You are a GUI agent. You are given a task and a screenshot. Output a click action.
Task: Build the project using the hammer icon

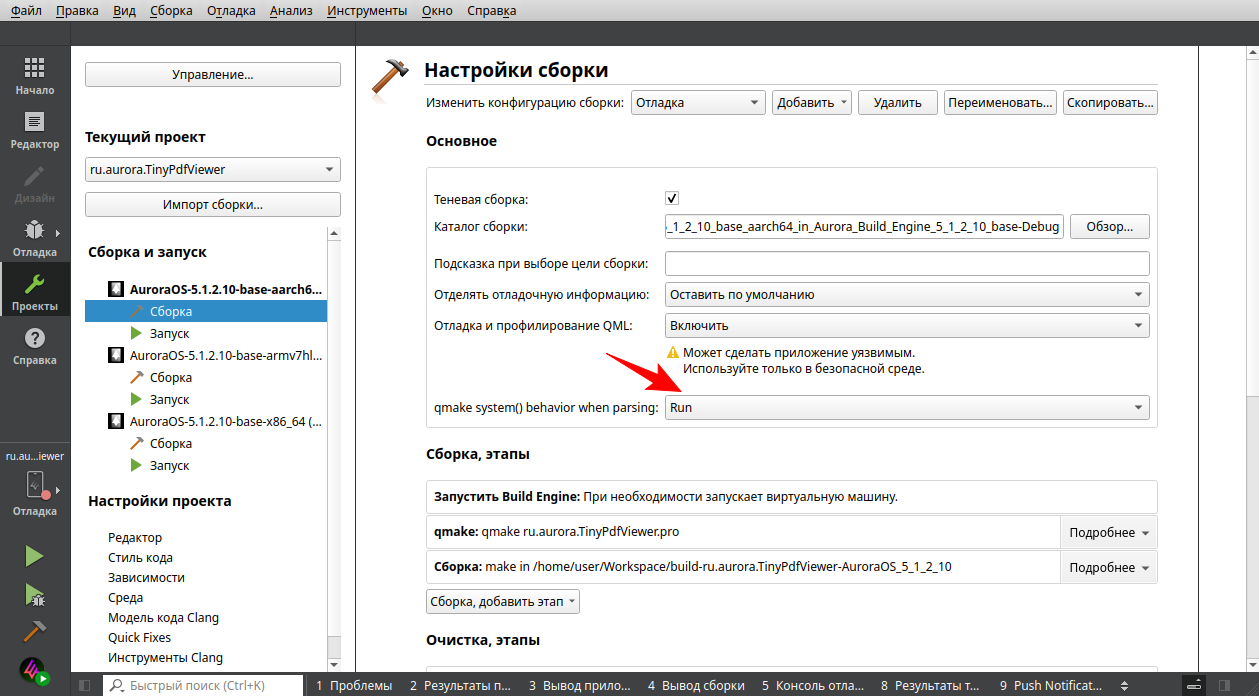pyautogui.click(x=33, y=631)
